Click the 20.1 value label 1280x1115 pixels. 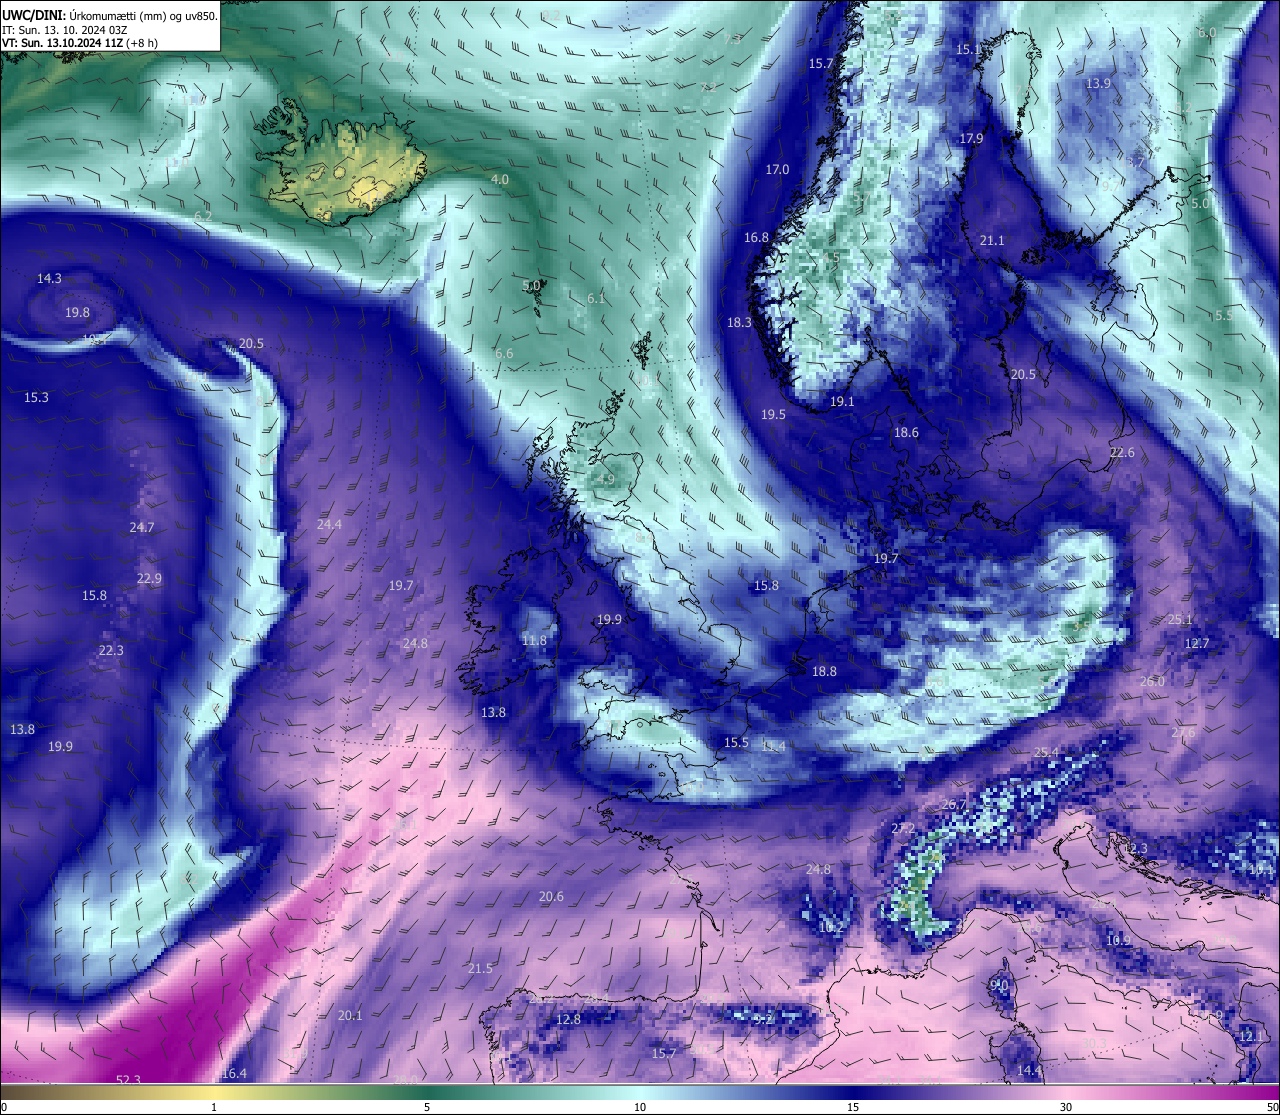(350, 1015)
